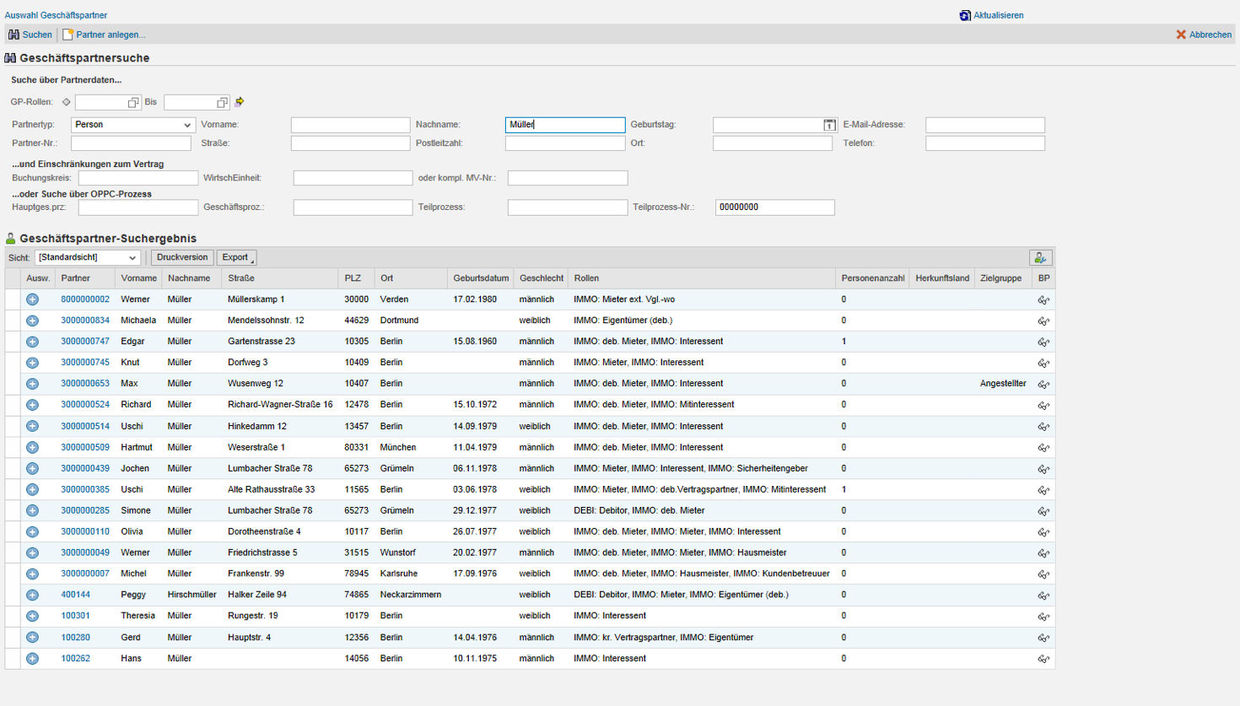Display Werner Müller using the glasses icon
Screen dimensions: 1240x706
[x=1043, y=299]
